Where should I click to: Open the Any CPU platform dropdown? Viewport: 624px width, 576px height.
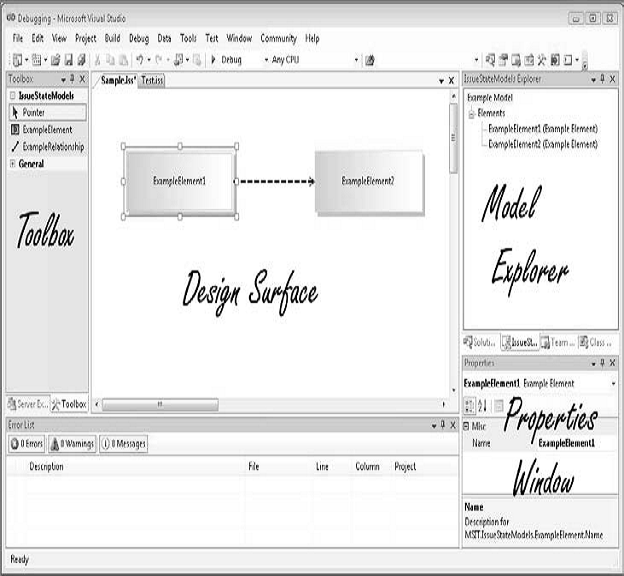pos(314,60)
